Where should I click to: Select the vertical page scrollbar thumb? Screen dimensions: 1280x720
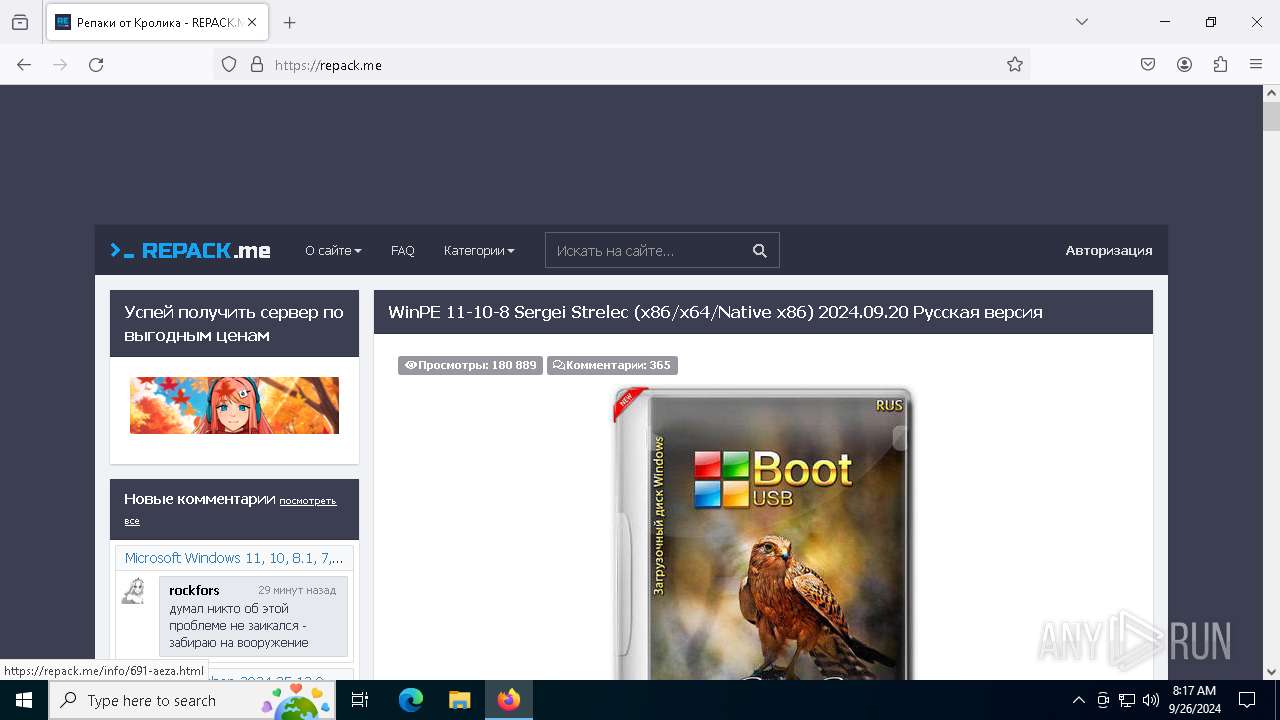[x=1271, y=116]
